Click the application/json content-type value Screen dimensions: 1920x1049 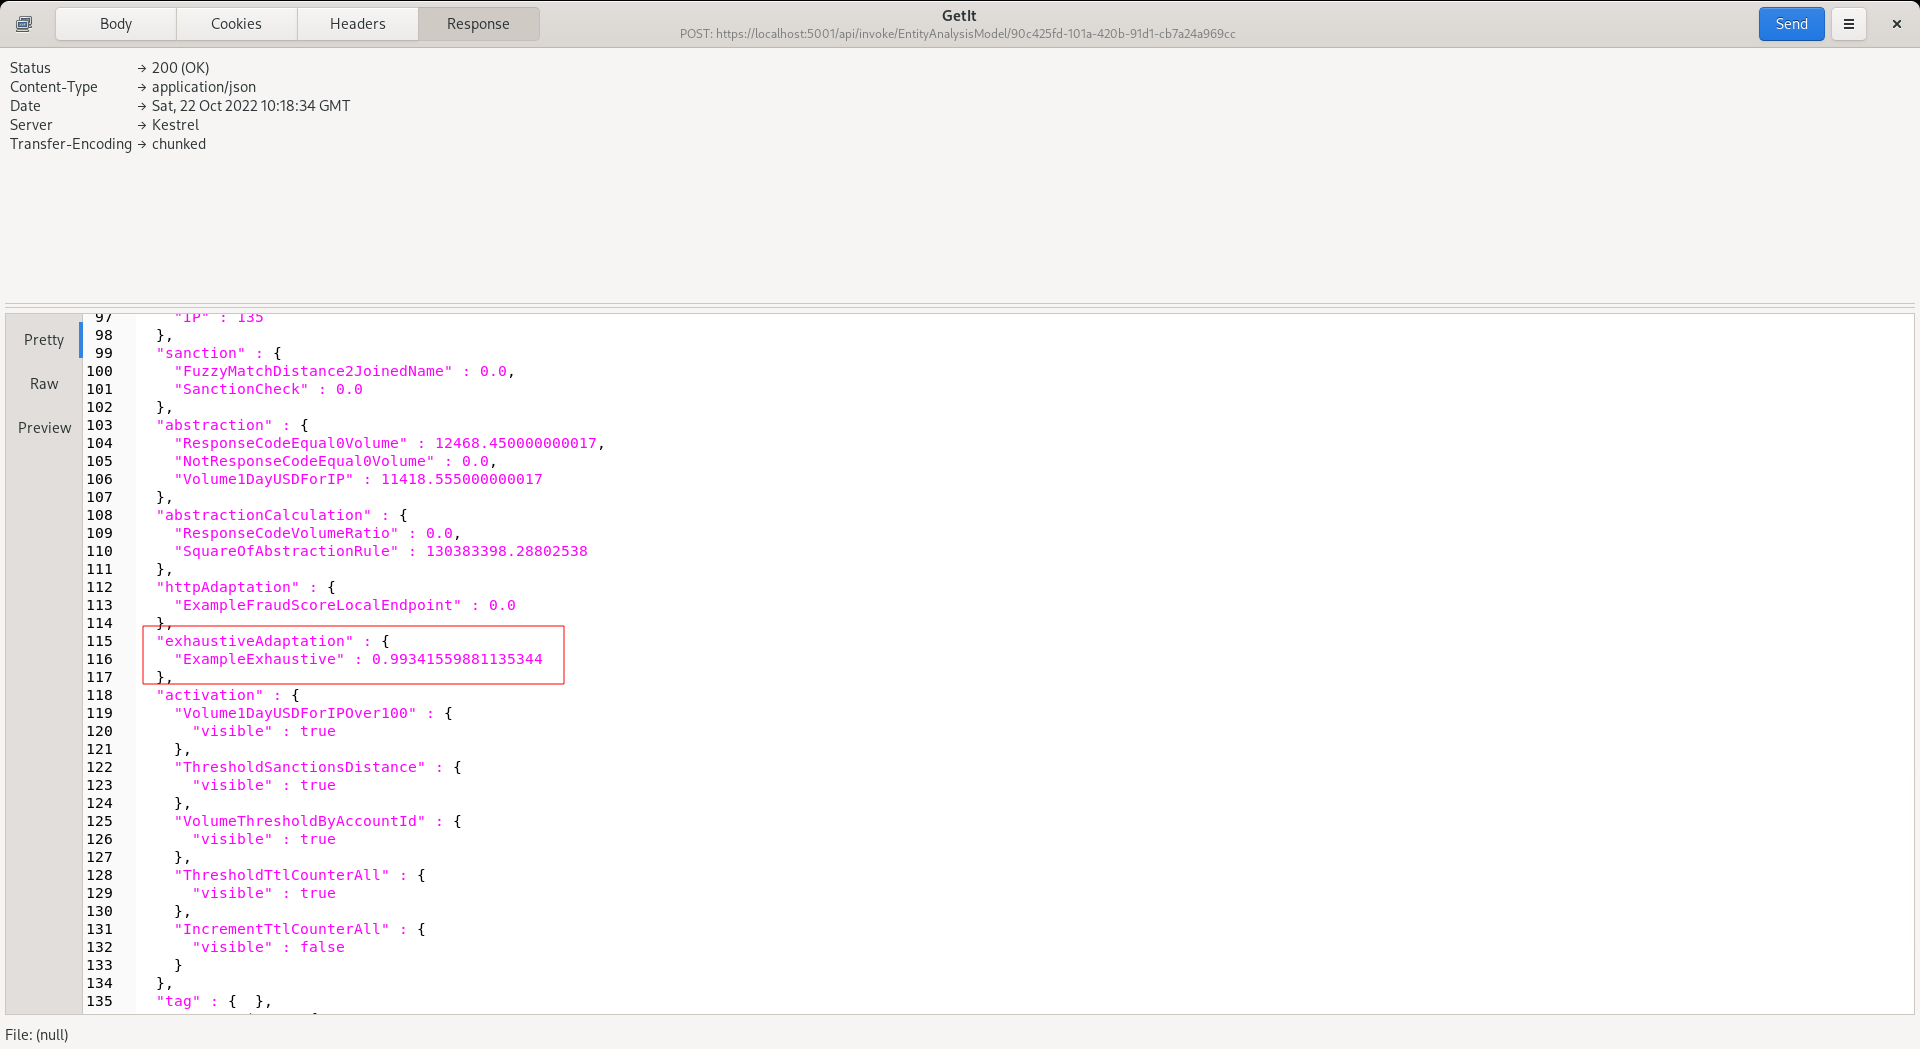[204, 87]
